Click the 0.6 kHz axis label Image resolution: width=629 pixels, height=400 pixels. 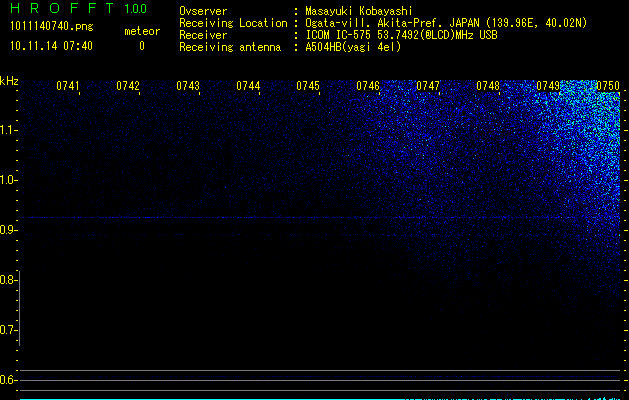(8, 380)
